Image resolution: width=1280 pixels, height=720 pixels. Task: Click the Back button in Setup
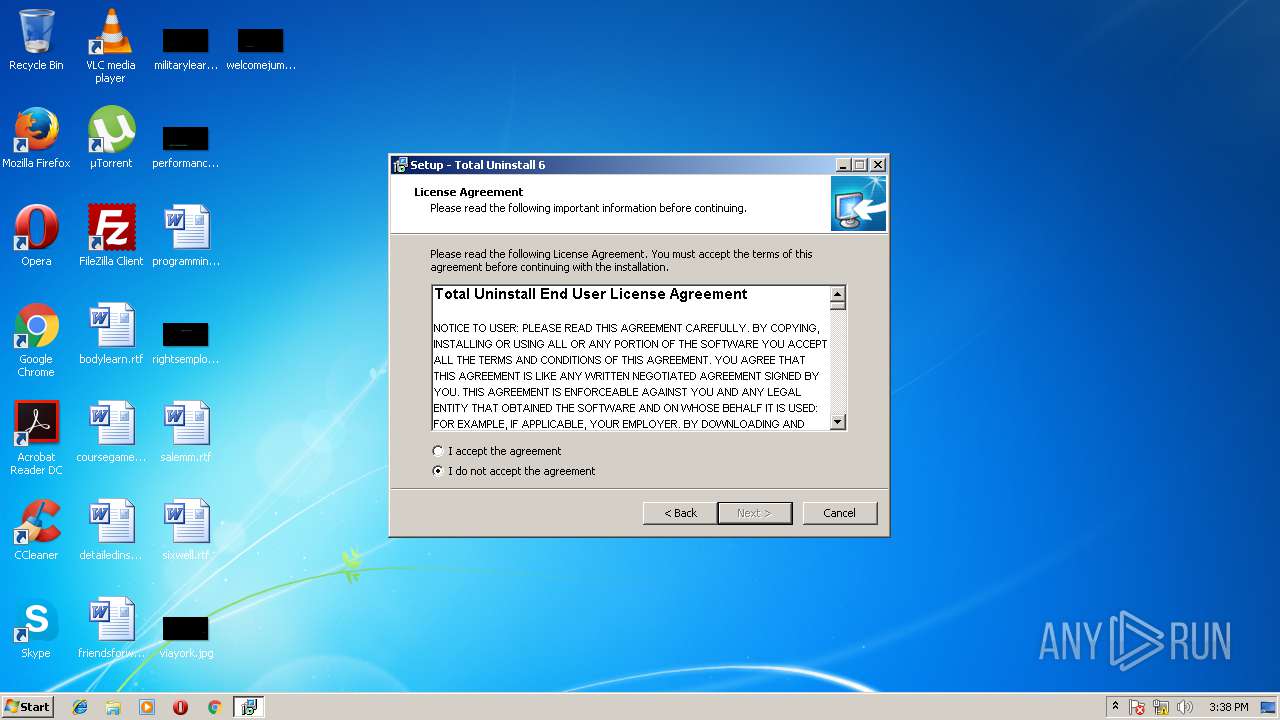tap(680, 513)
